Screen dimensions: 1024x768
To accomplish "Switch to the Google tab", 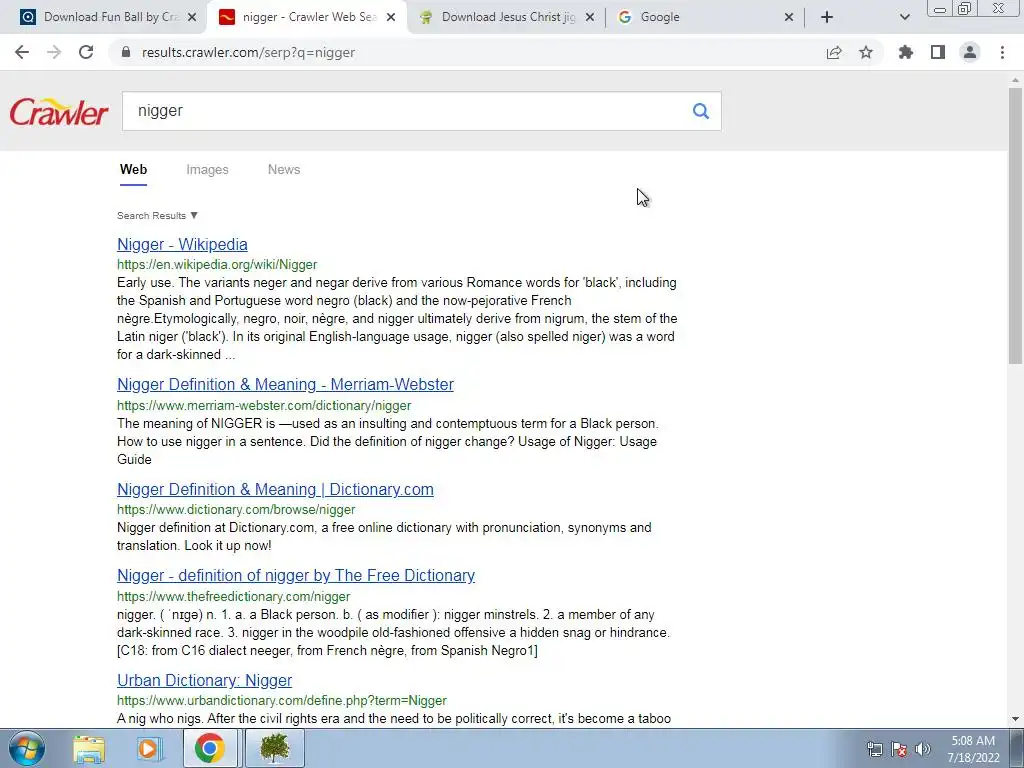I will tap(705, 17).
